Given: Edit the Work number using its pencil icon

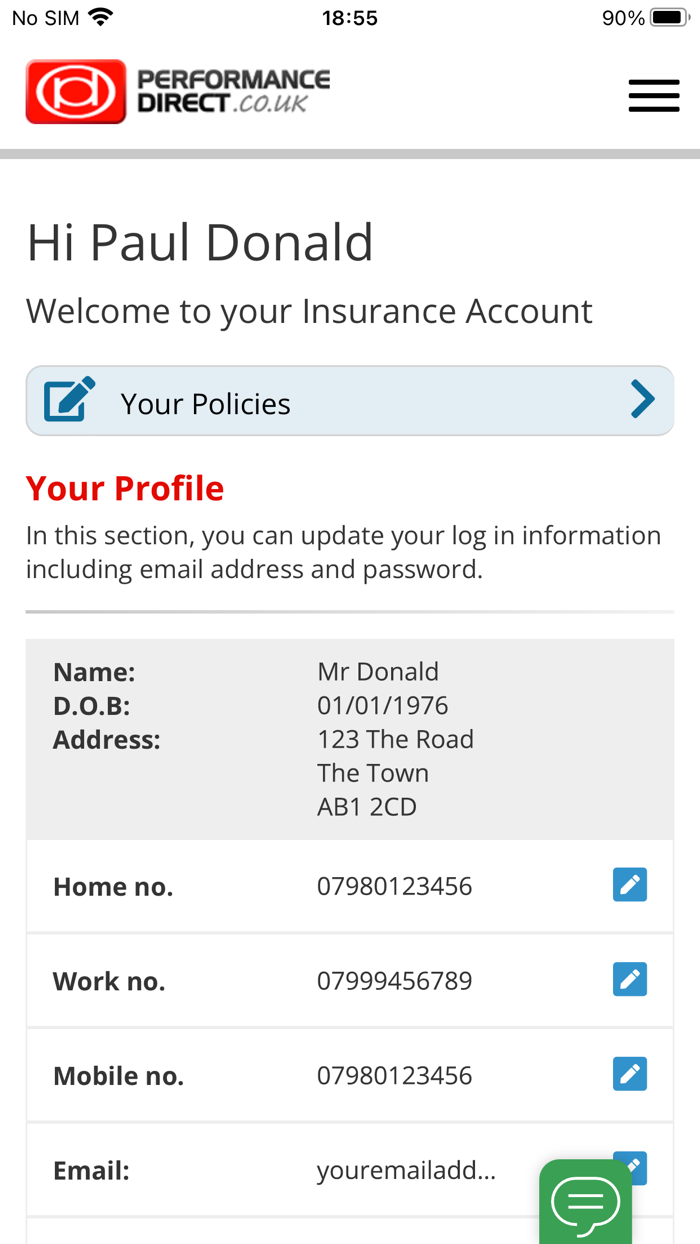Looking at the screenshot, I should pyautogui.click(x=630, y=979).
